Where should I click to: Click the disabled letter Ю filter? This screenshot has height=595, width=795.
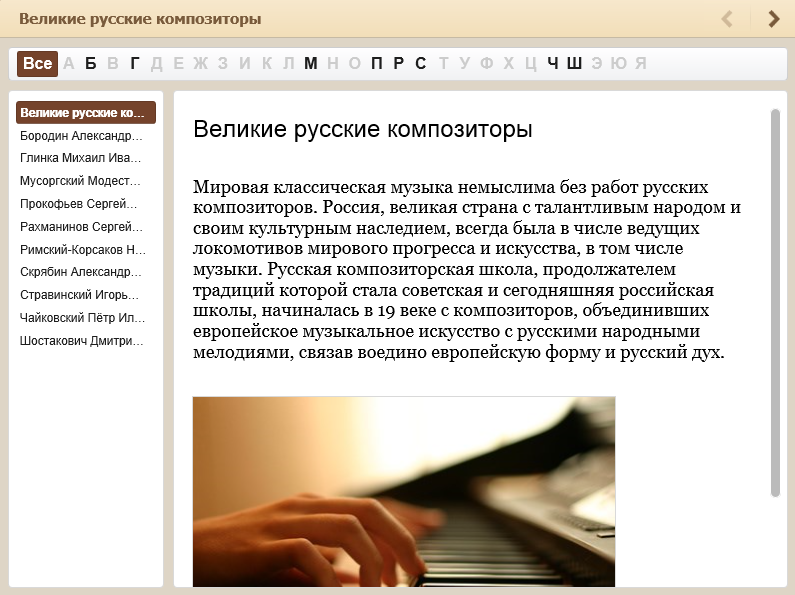pos(619,64)
